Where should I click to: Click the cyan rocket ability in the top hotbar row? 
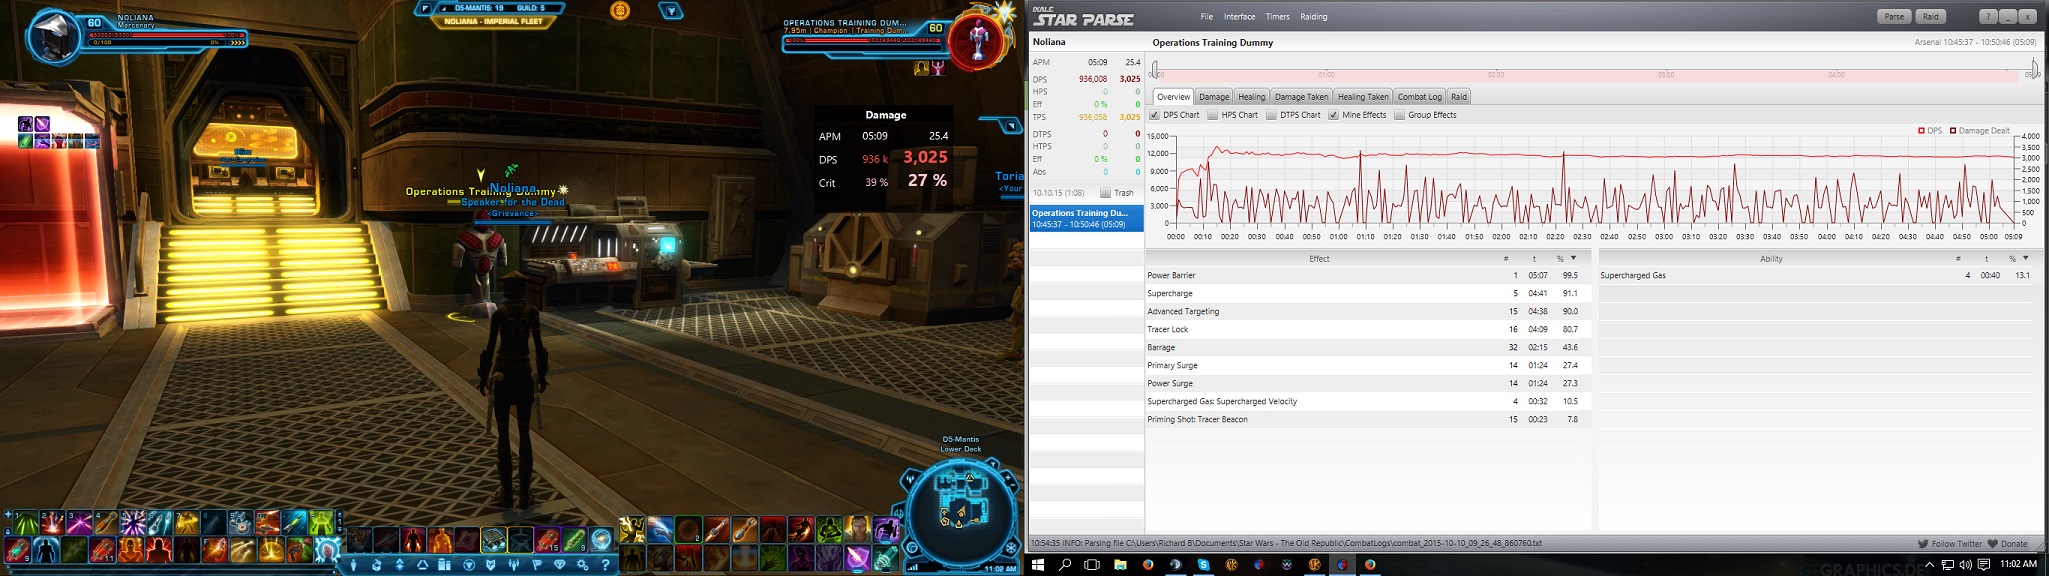[x=294, y=522]
